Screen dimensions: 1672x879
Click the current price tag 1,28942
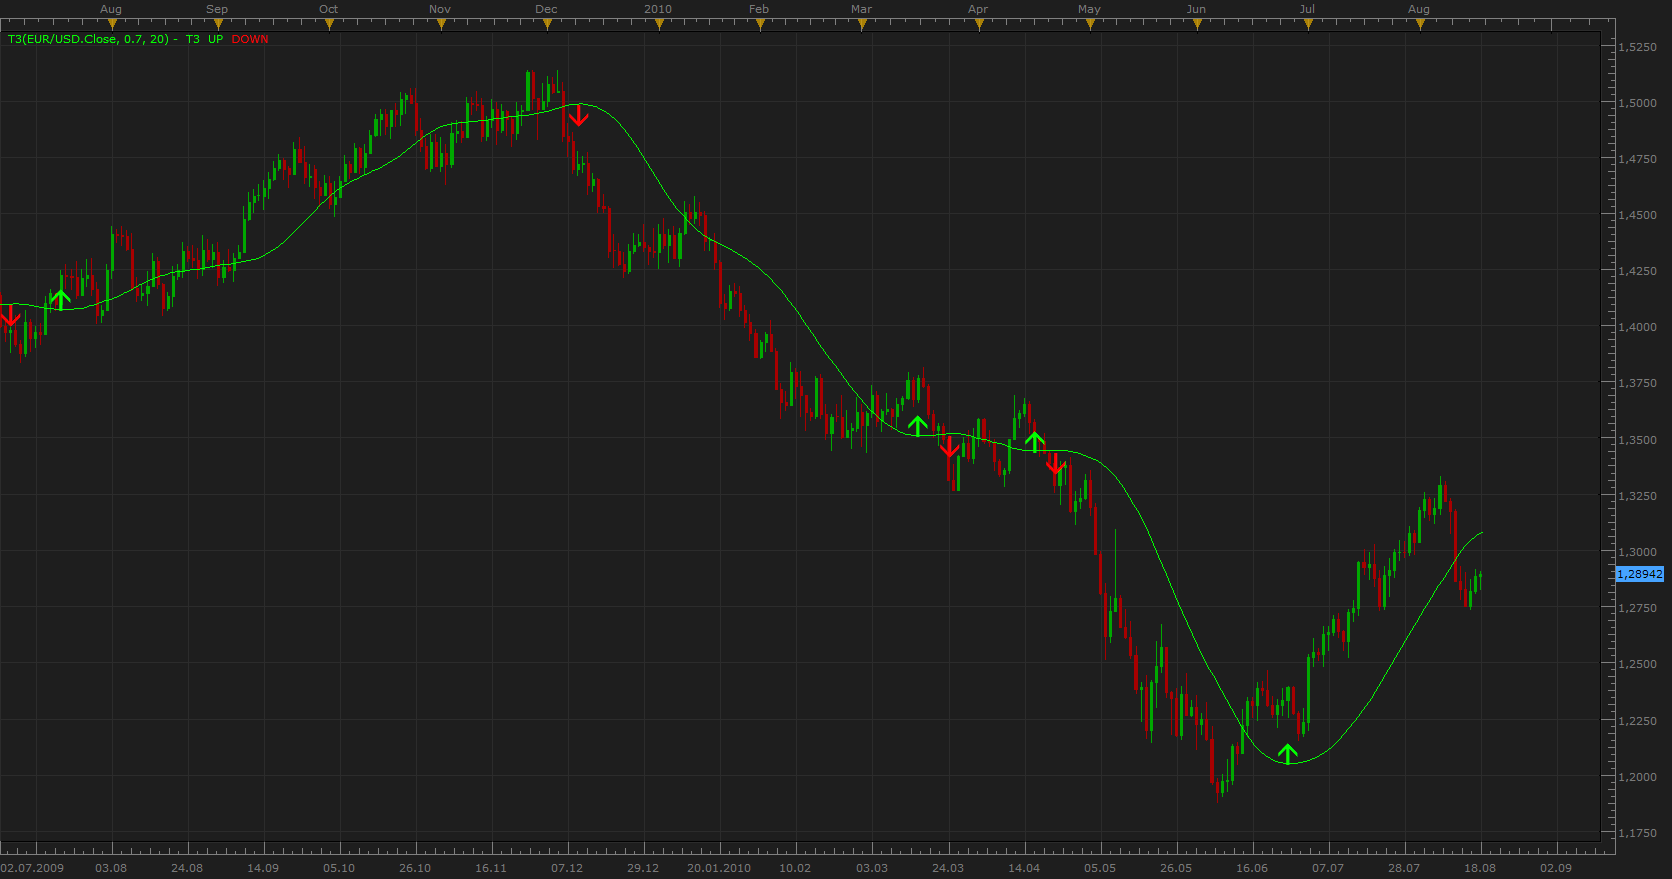click(1640, 574)
